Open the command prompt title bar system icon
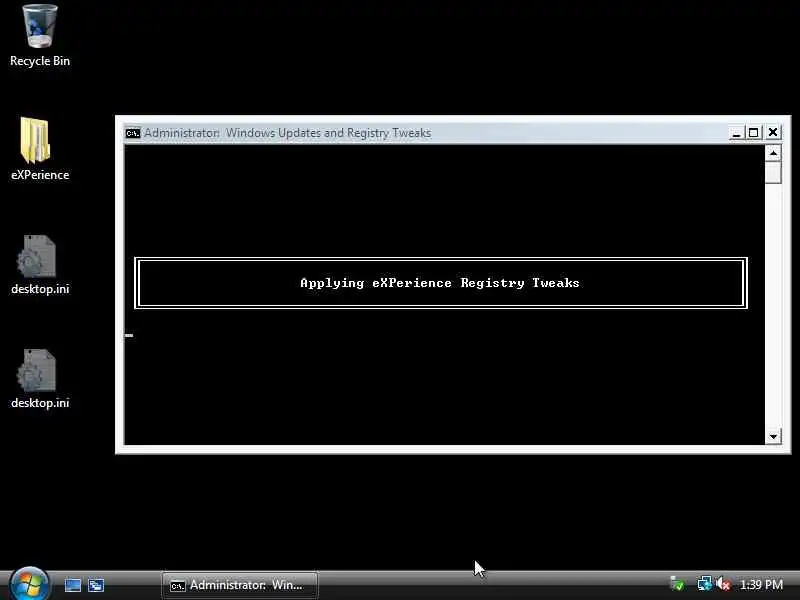 (133, 133)
